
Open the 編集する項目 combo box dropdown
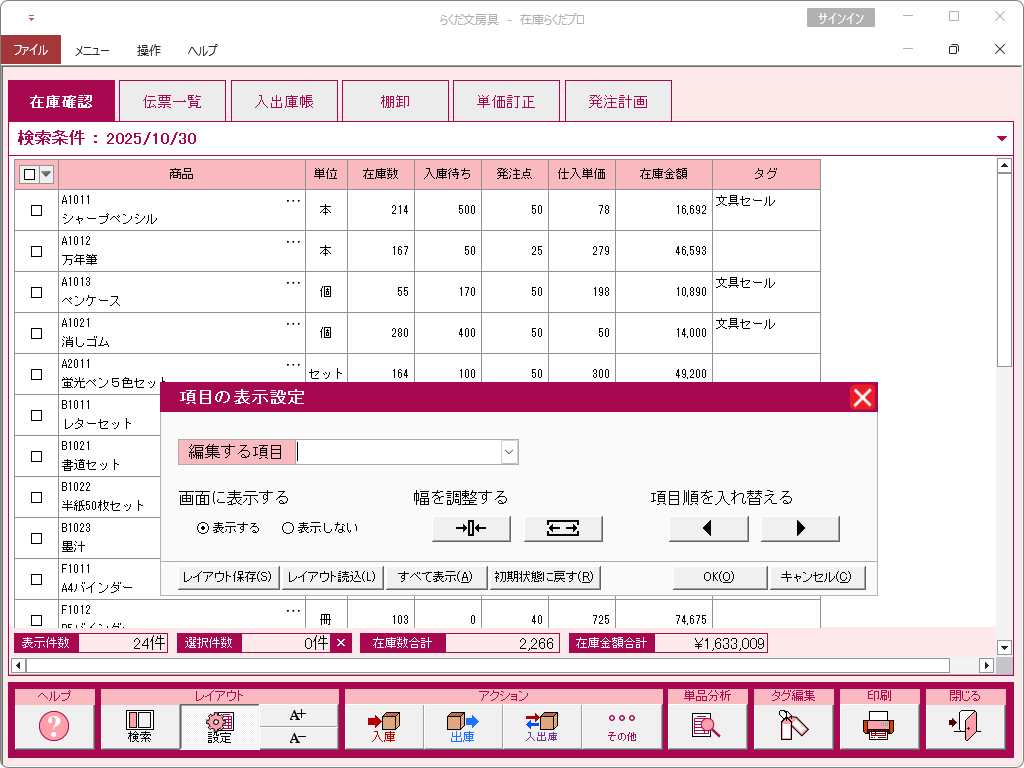coord(509,452)
